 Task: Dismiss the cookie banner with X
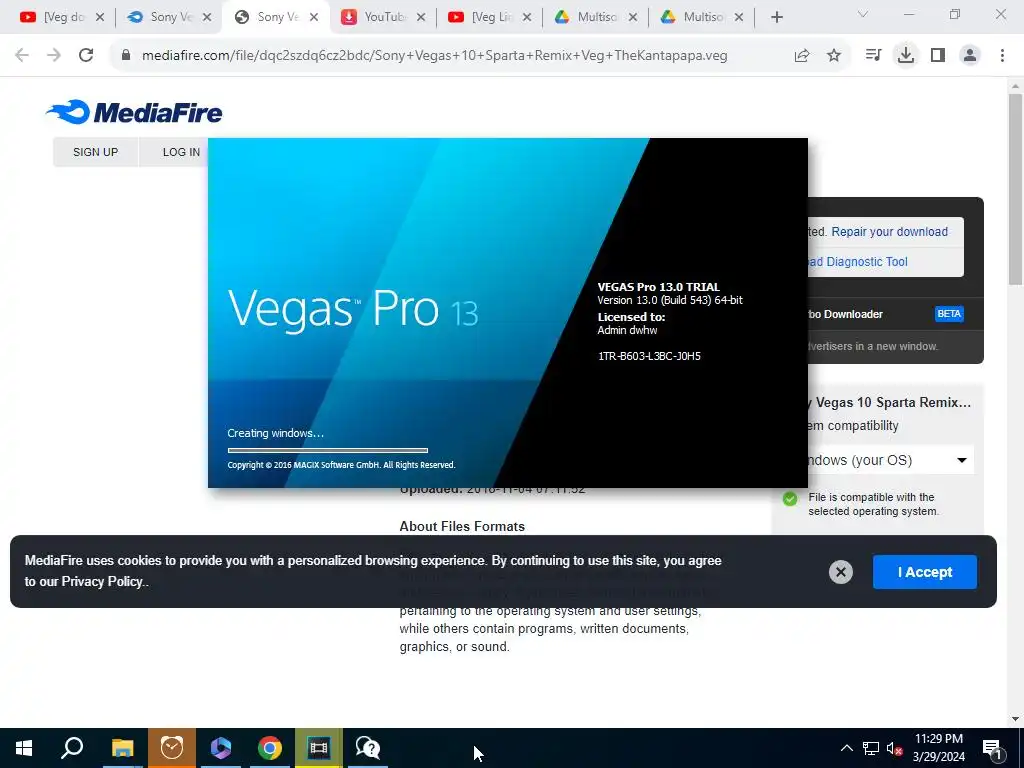click(x=840, y=572)
